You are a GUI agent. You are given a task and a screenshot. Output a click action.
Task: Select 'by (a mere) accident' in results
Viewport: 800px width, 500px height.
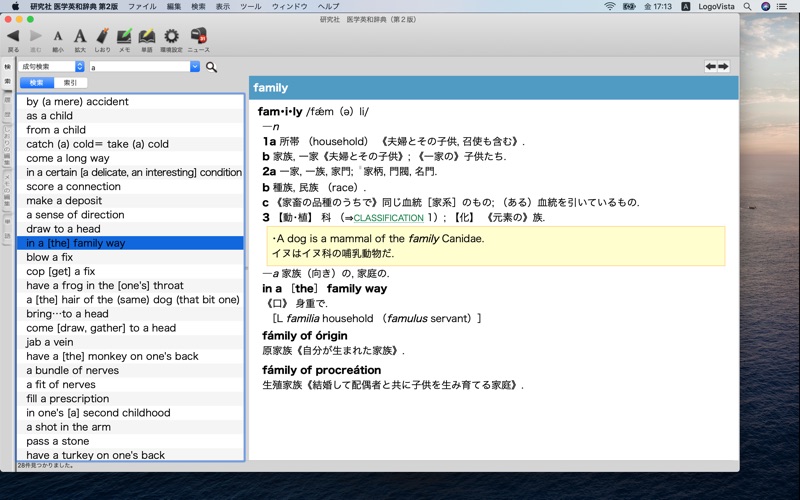[x=130, y=102]
